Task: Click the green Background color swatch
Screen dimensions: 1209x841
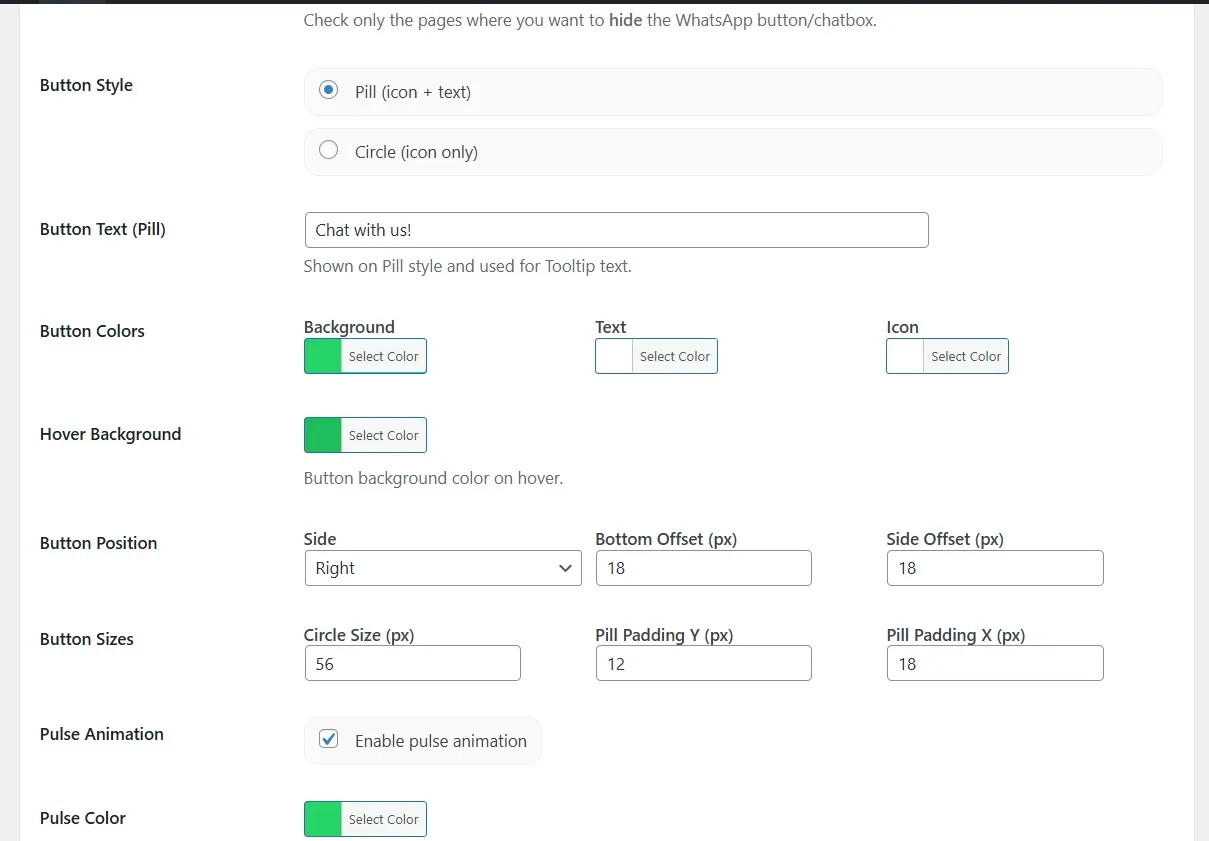Action: pyautogui.click(x=323, y=356)
